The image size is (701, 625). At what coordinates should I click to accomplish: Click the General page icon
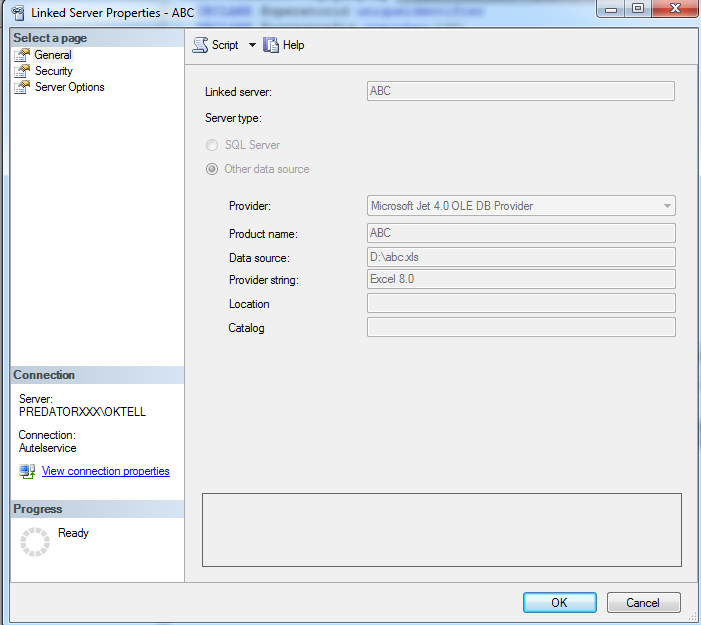click(x=23, y=55)
